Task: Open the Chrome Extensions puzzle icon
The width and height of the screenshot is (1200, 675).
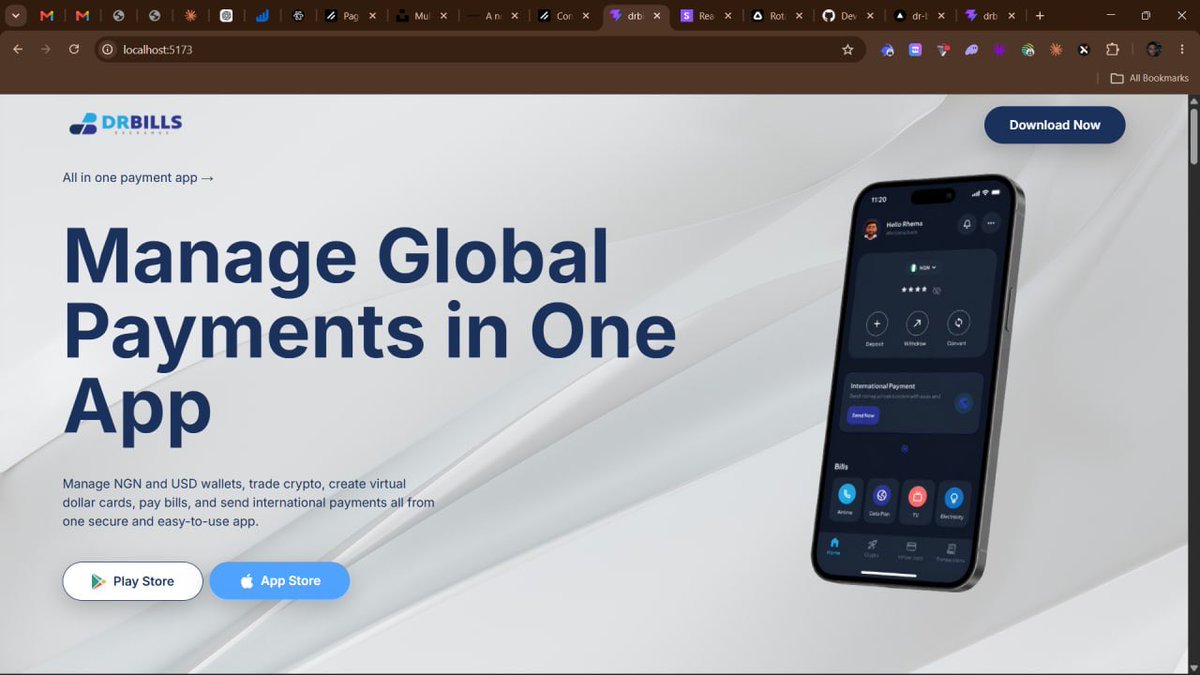Action: tap(1112, 49)
